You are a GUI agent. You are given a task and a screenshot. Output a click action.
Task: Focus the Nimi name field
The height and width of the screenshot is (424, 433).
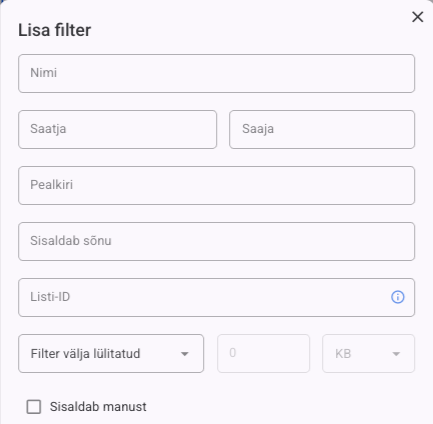216,73
